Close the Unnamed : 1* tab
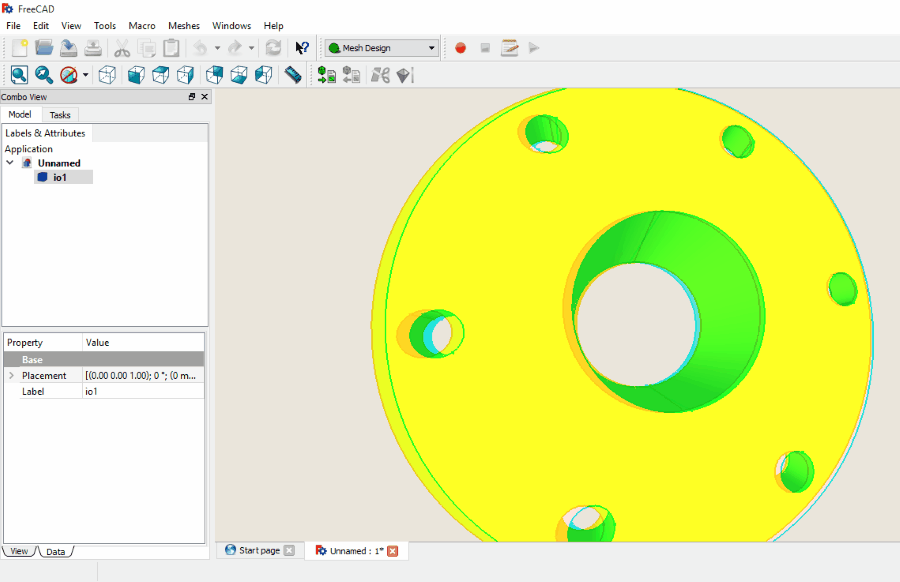Viewport: 900px width, 582px height. 393,551
